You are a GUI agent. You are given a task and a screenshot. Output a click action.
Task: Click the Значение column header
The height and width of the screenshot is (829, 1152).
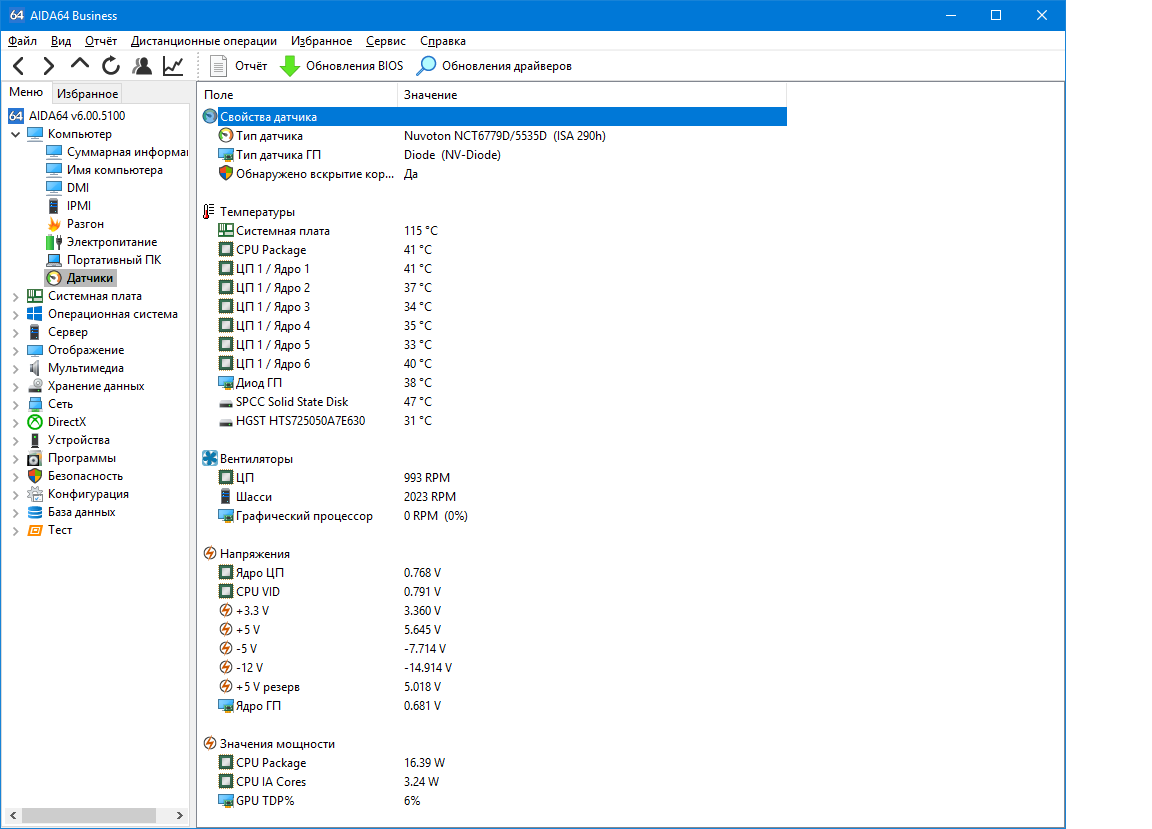[430, 95]
